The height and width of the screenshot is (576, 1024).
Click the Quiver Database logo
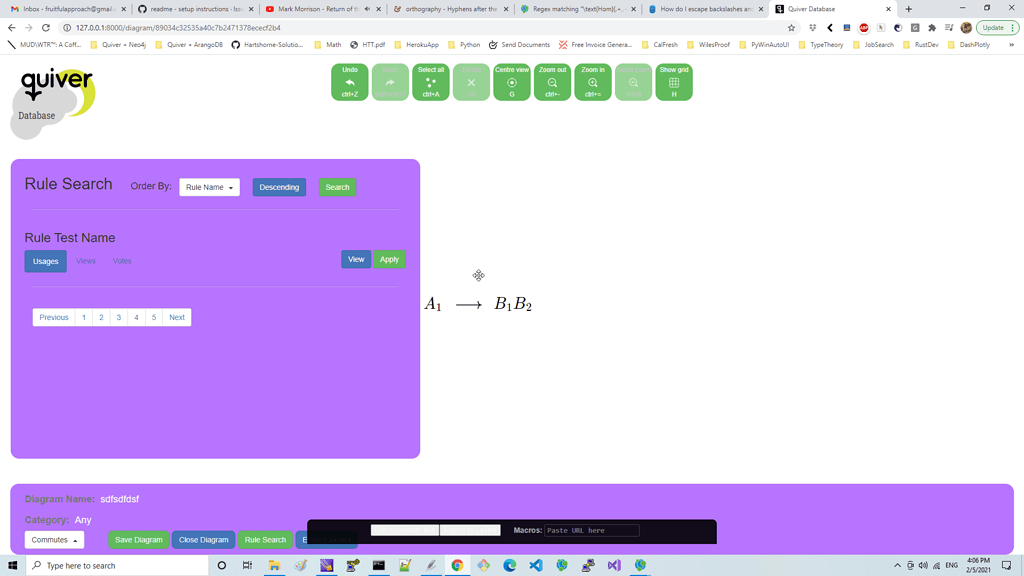[56, 95]
